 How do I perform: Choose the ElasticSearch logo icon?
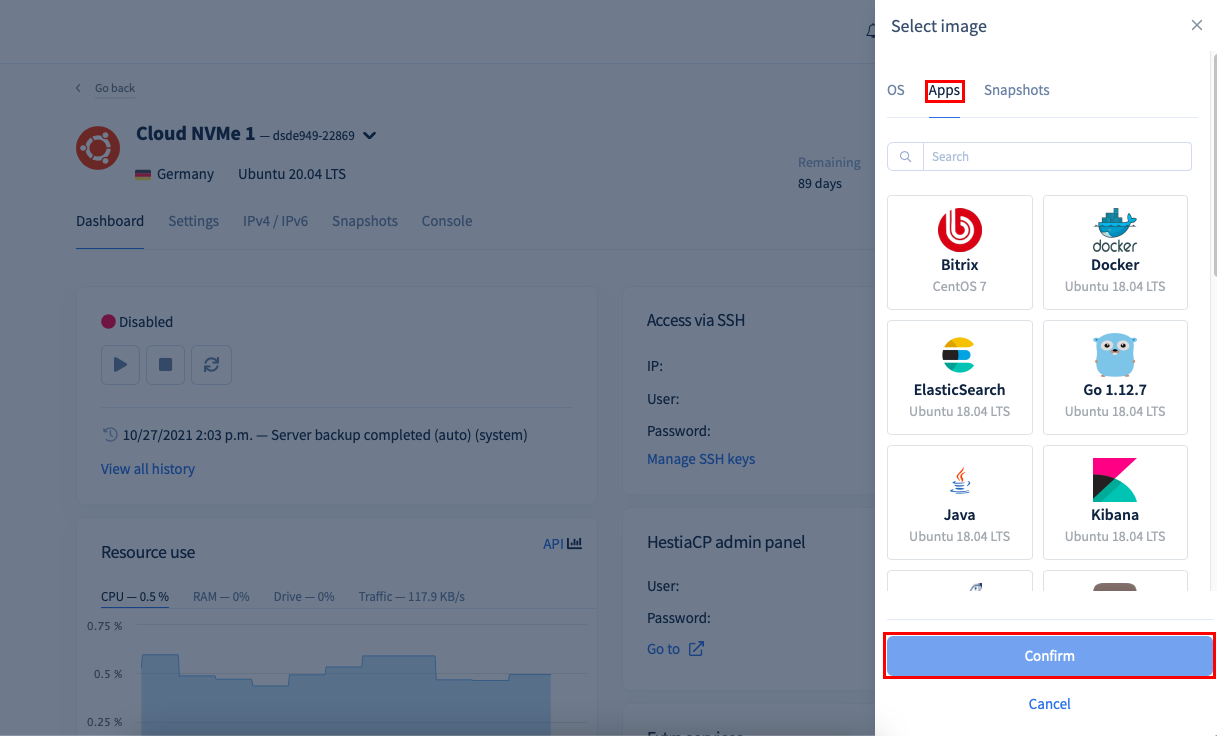tap(960, 355)
